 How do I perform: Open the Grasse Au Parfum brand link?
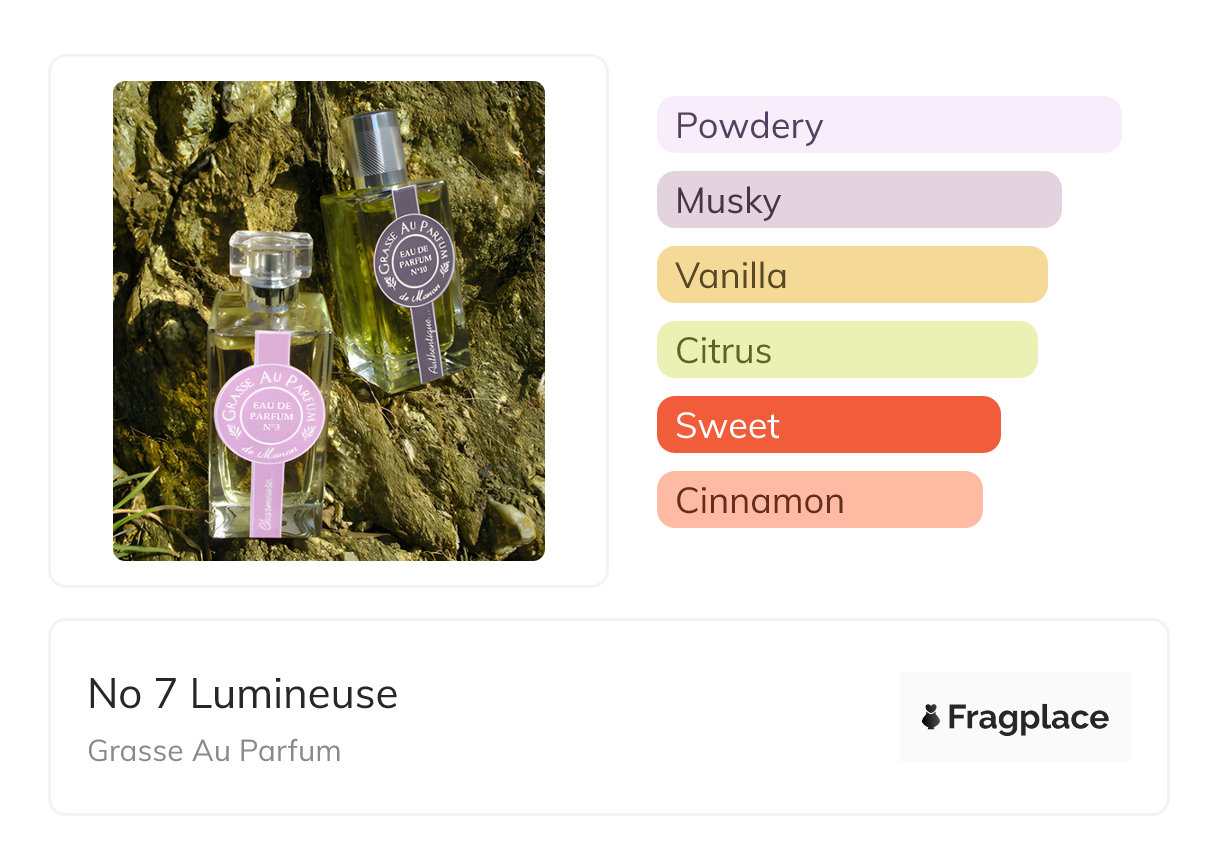pyautogui.click(x=214, y=751)
